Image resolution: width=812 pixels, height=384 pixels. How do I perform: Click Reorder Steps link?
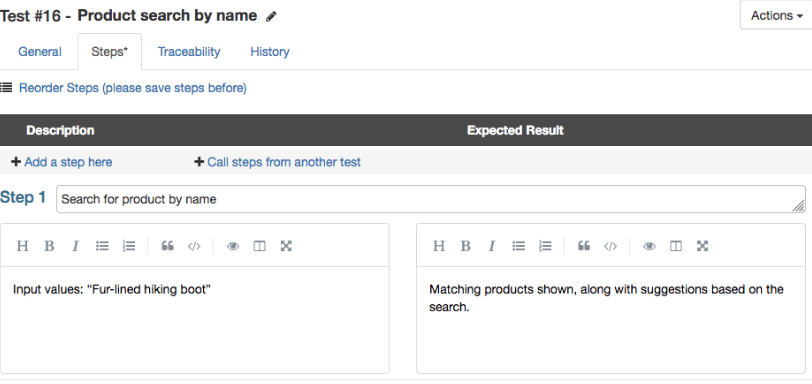click(x=133, y=88)
